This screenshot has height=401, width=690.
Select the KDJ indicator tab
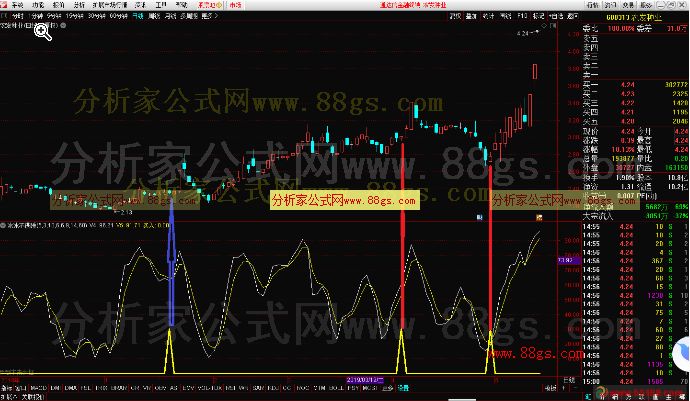point(273,388)
